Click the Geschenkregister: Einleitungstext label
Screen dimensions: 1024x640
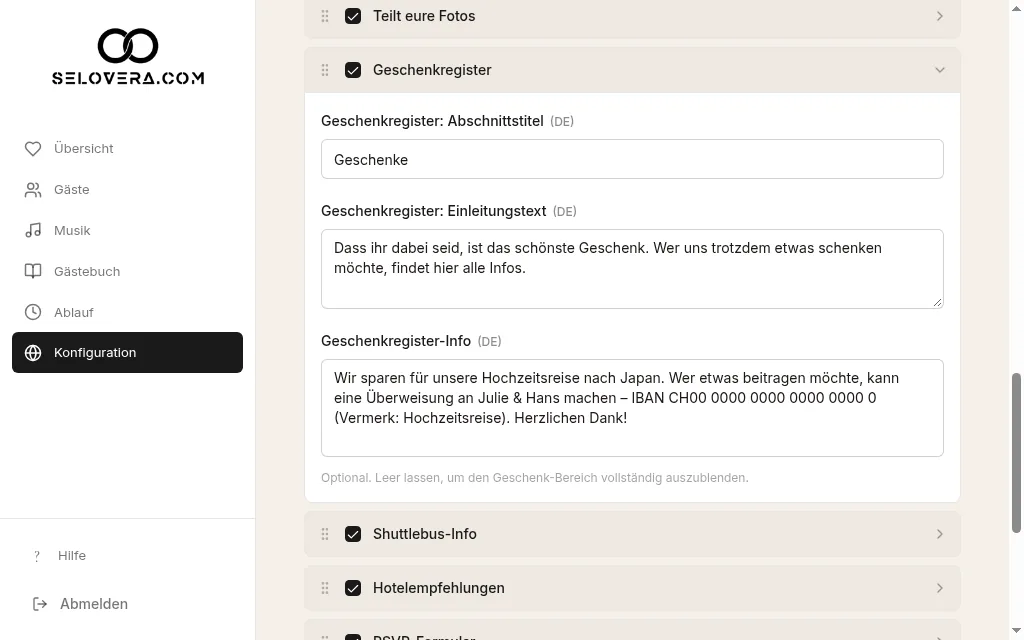tap(434, 212)
